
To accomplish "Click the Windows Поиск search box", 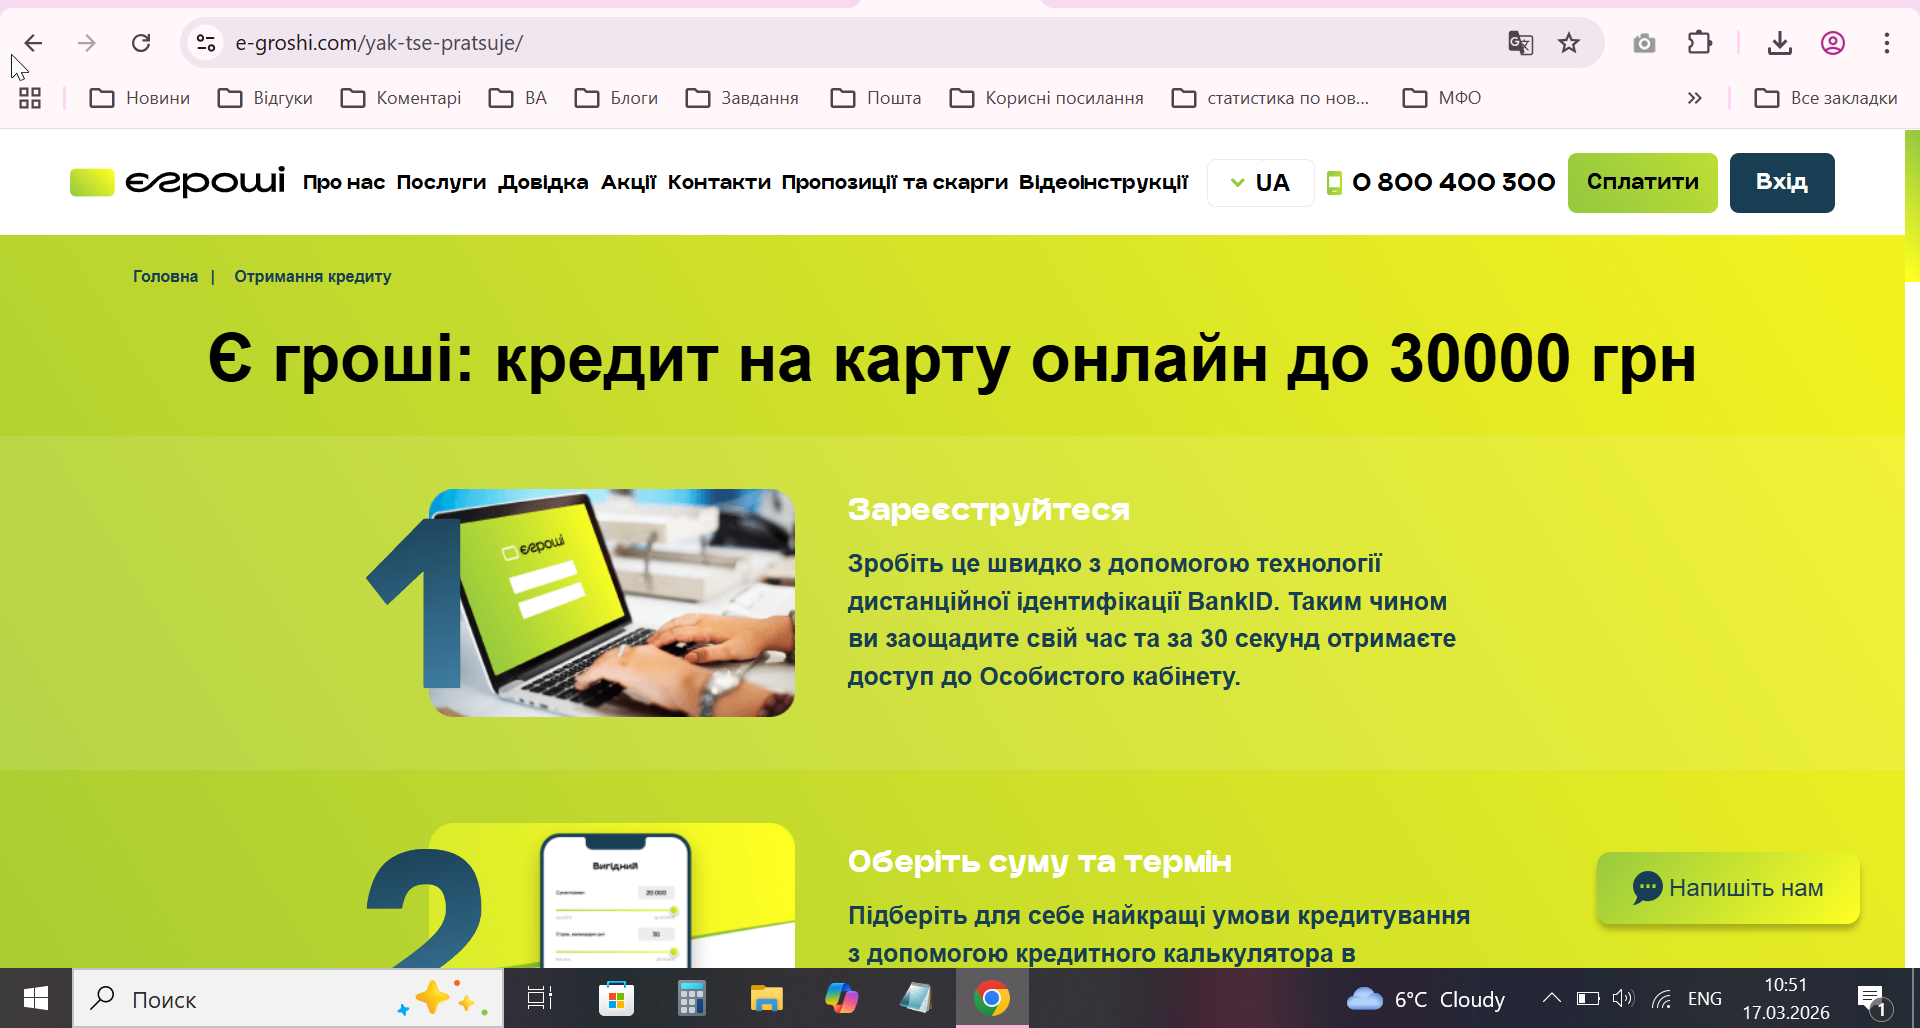I will (x=288, y=998).
